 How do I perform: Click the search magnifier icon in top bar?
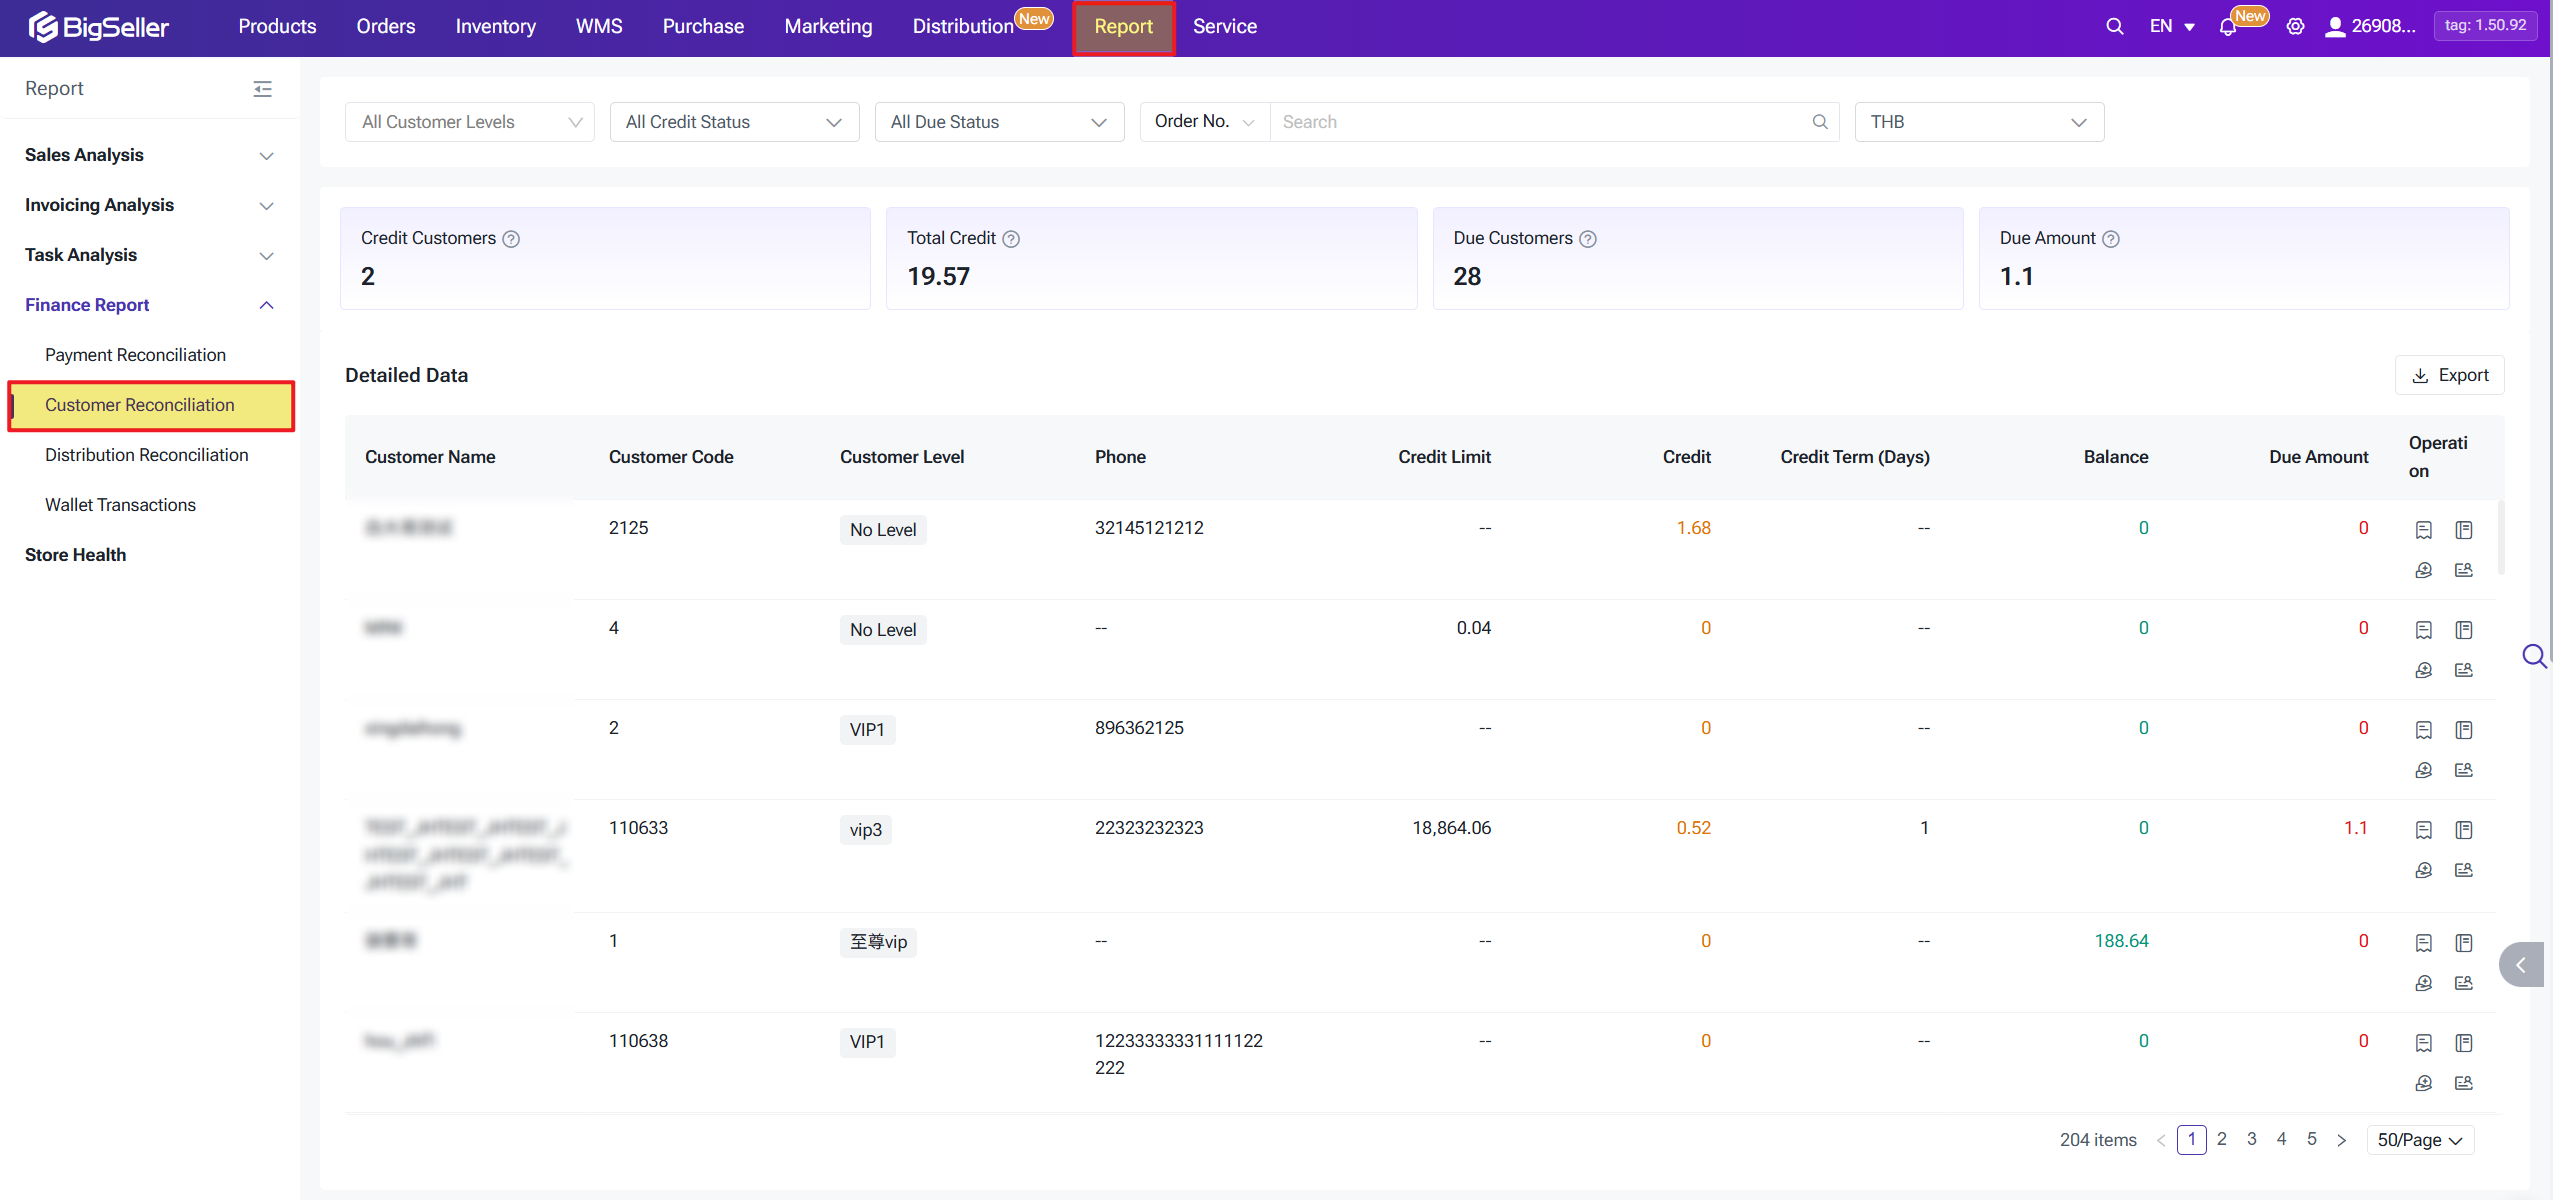pos(2114,27)
